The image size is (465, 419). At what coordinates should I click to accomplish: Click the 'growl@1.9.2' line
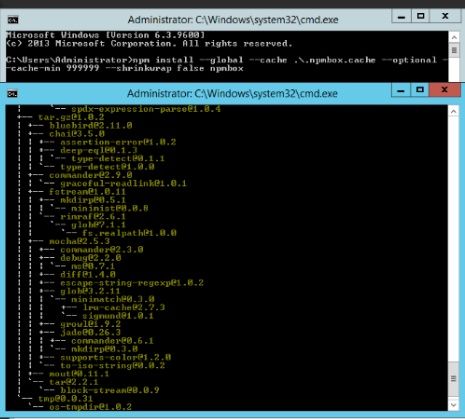[91, 324]
